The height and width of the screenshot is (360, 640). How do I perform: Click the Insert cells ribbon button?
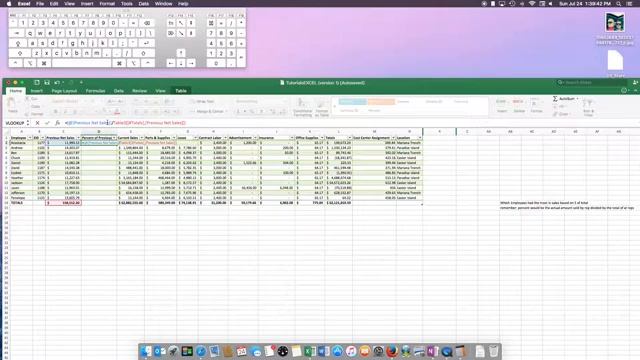[502, 106]
